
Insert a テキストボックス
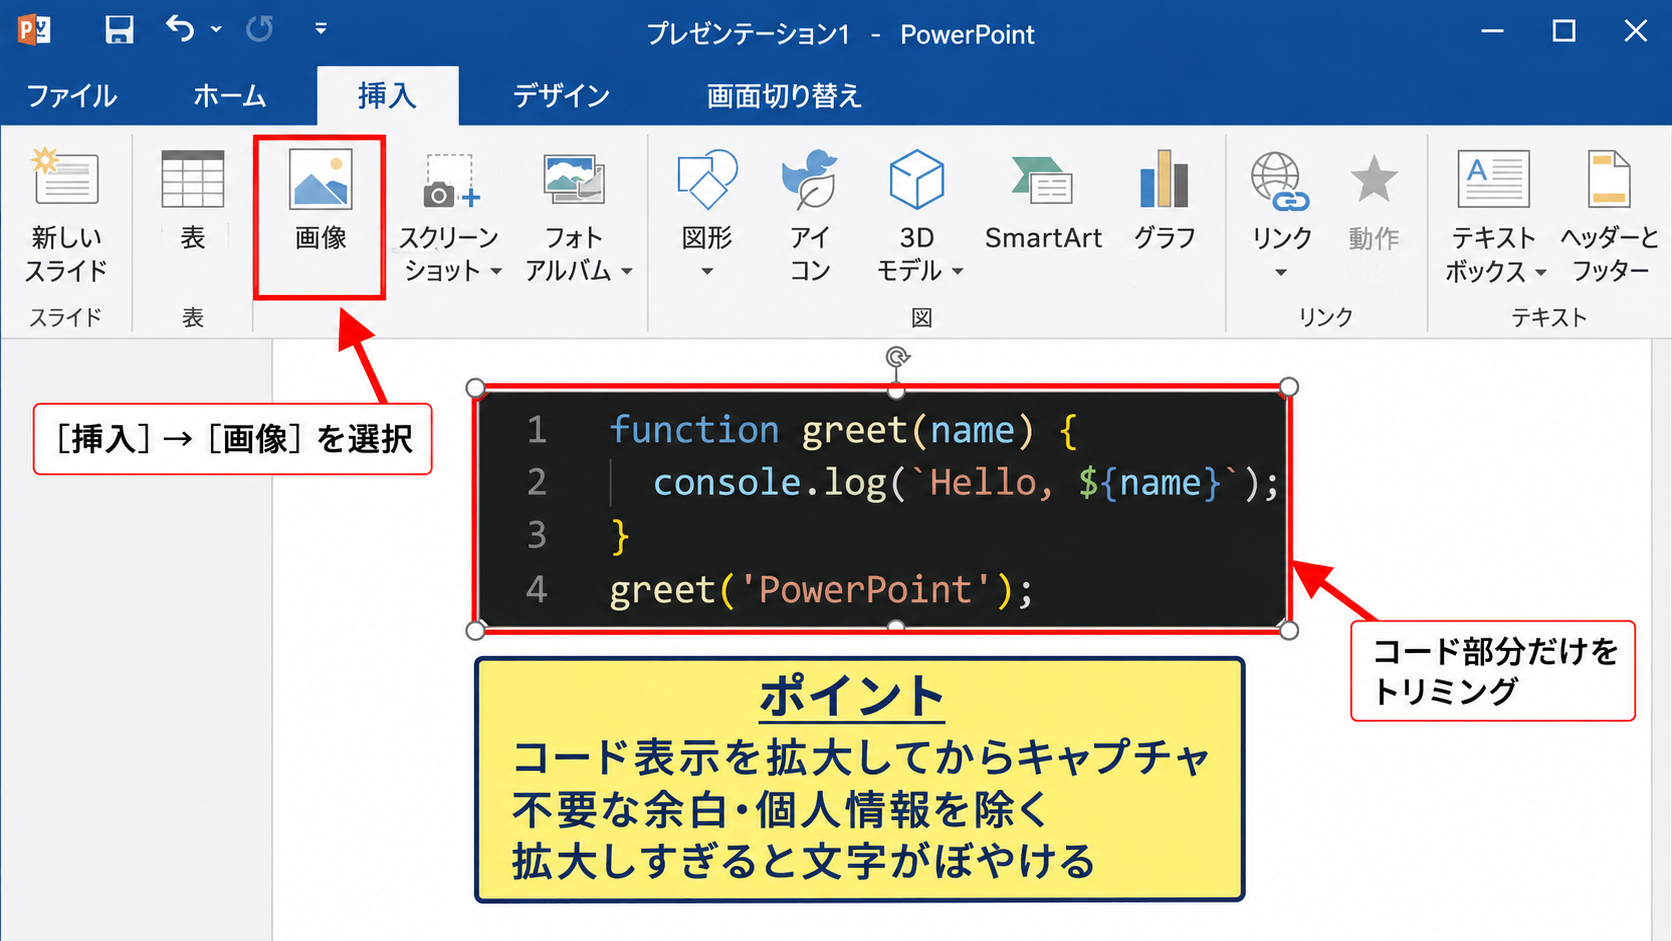point(1493,215)
